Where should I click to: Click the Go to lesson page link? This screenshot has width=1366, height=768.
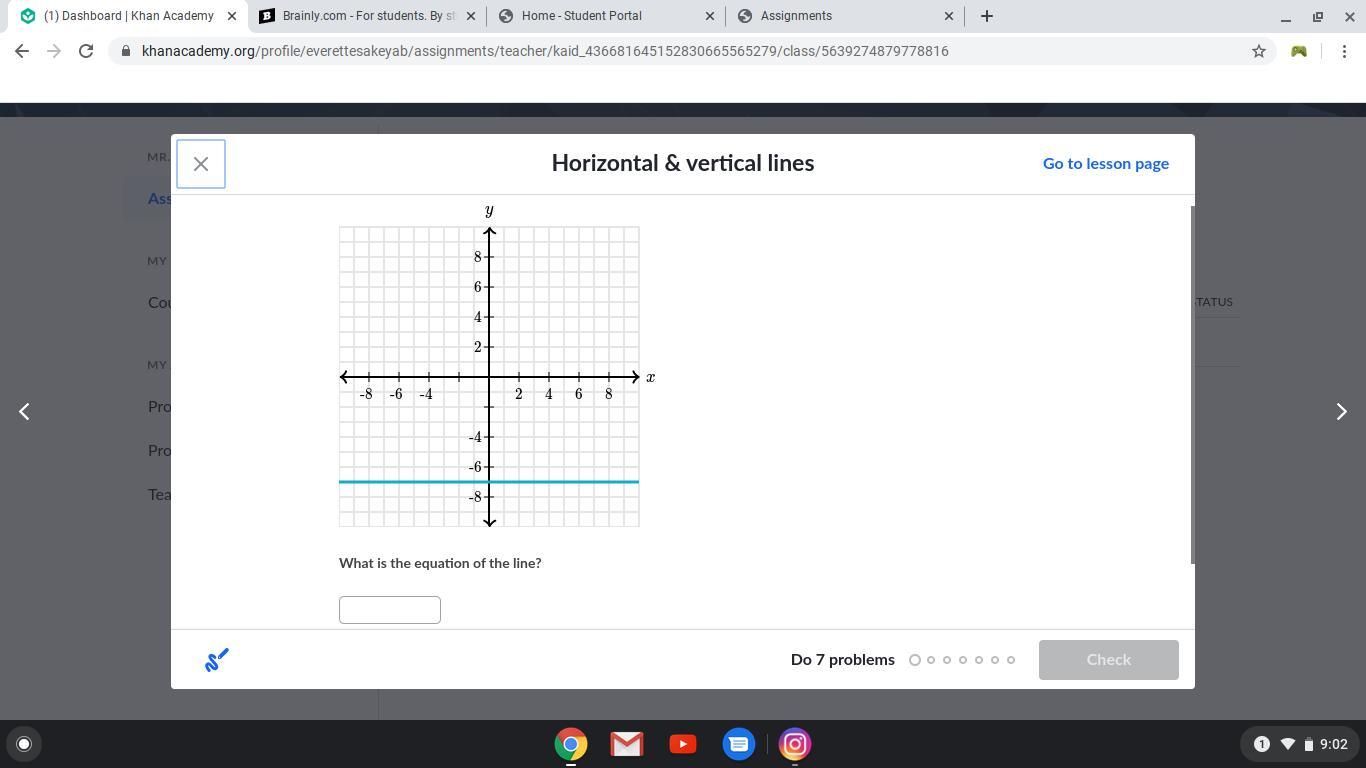coord(1106,164)
